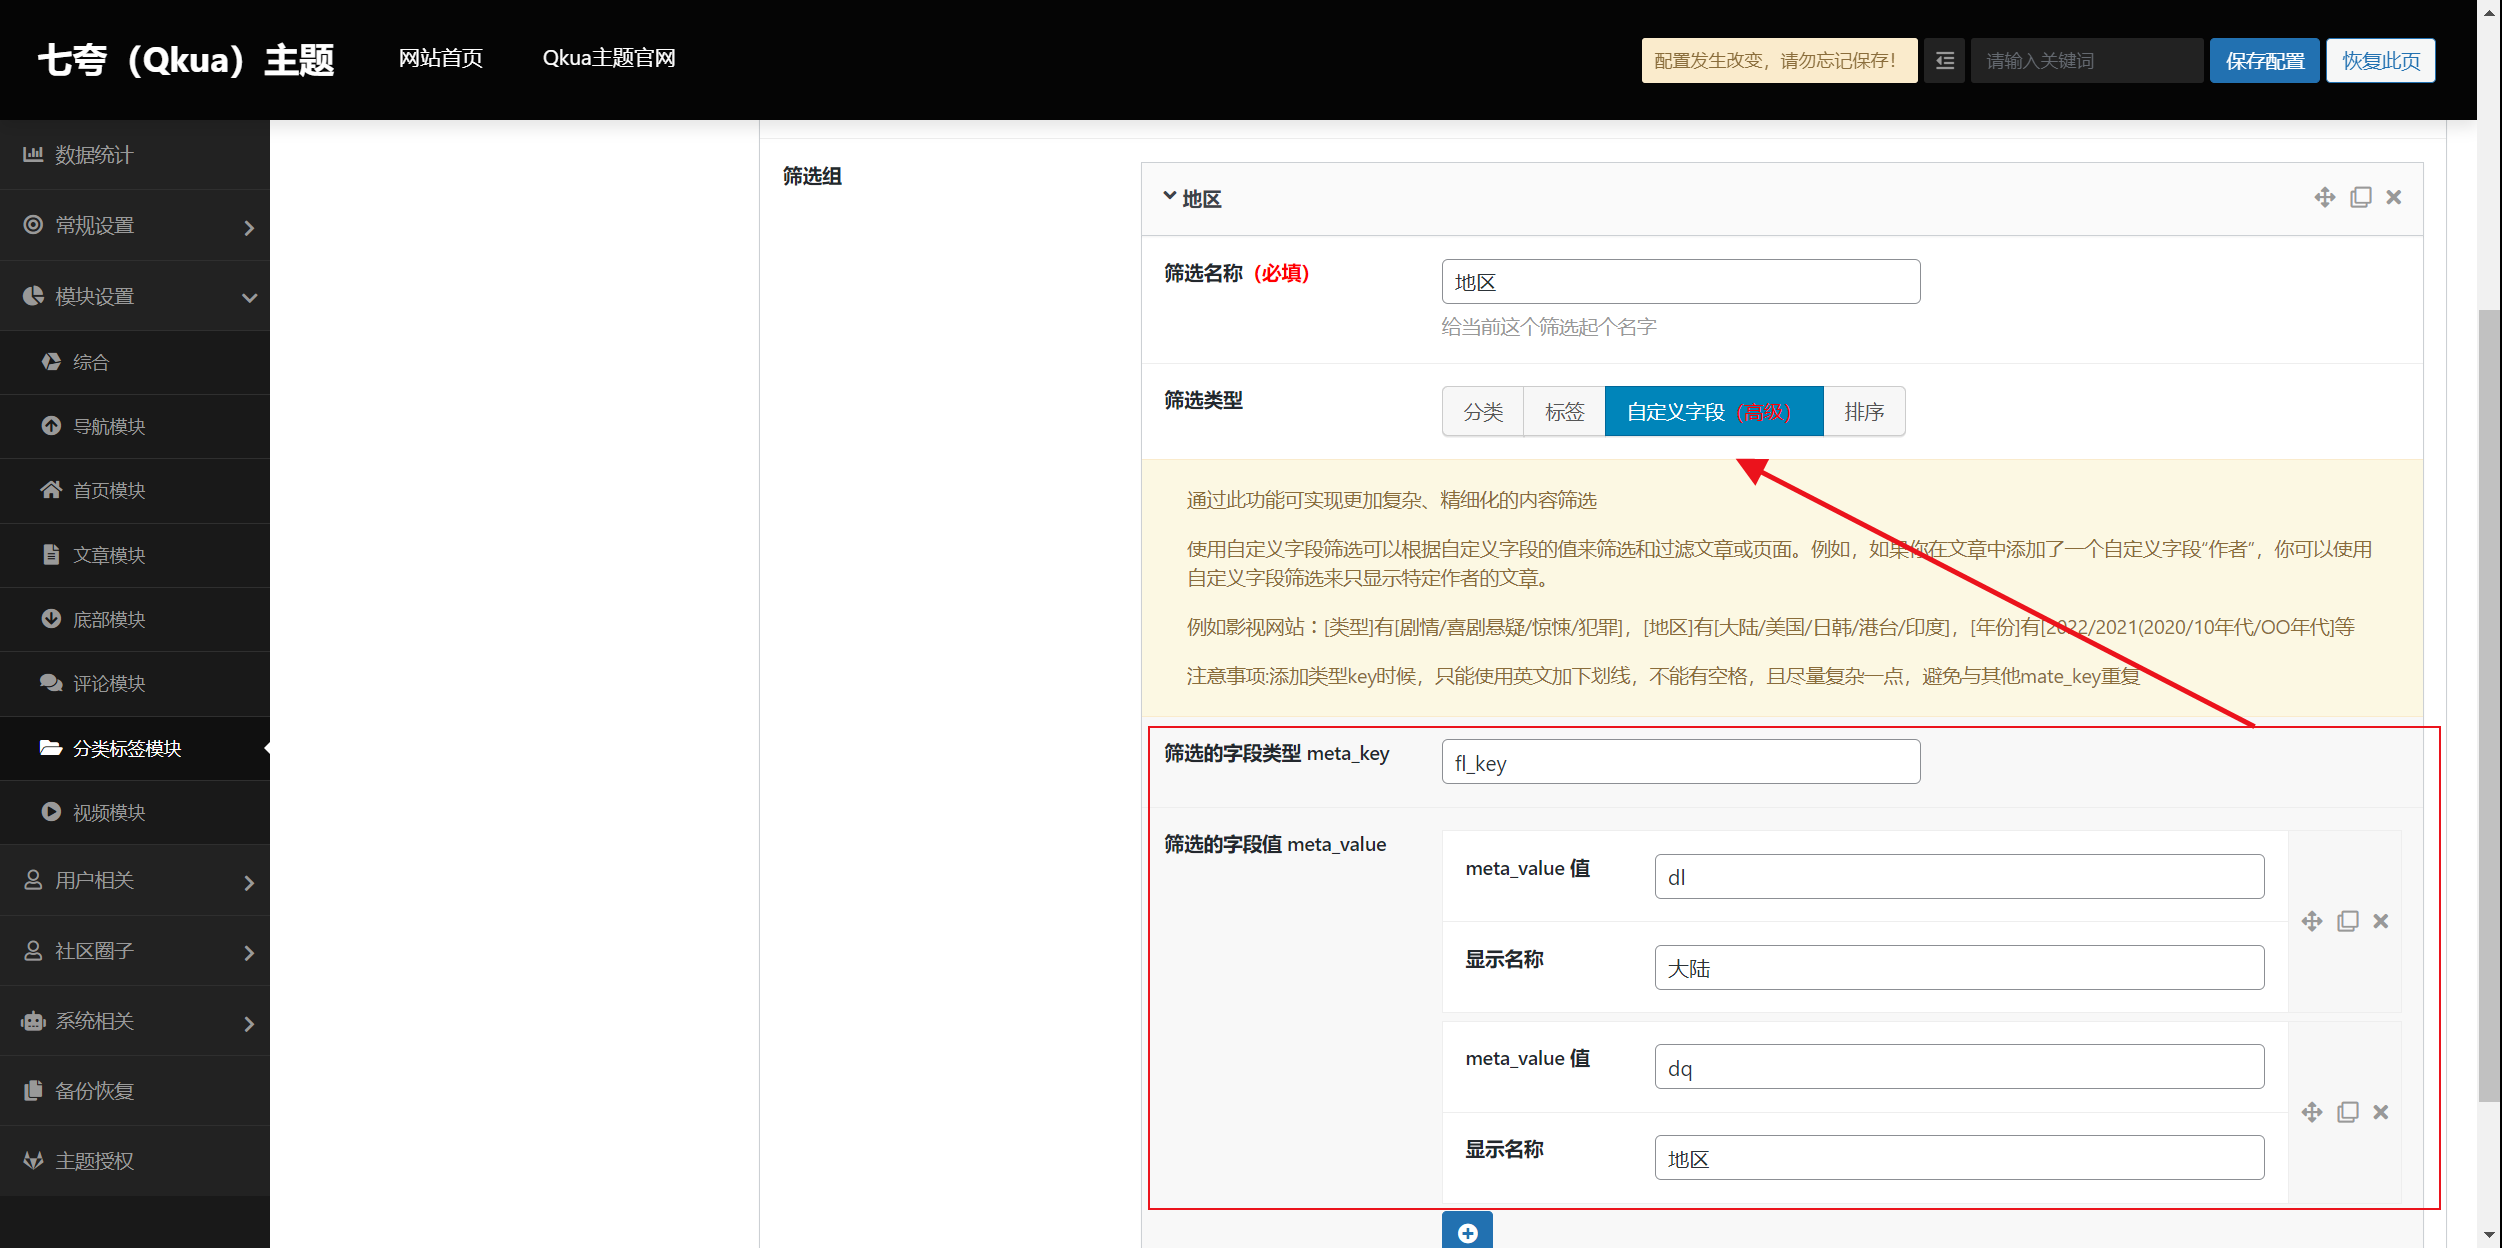The height and width of the screenshot is (1248, 2502).
Task: Delete the 大陆 meta_value item
Action: click(x=2381, y=921)
